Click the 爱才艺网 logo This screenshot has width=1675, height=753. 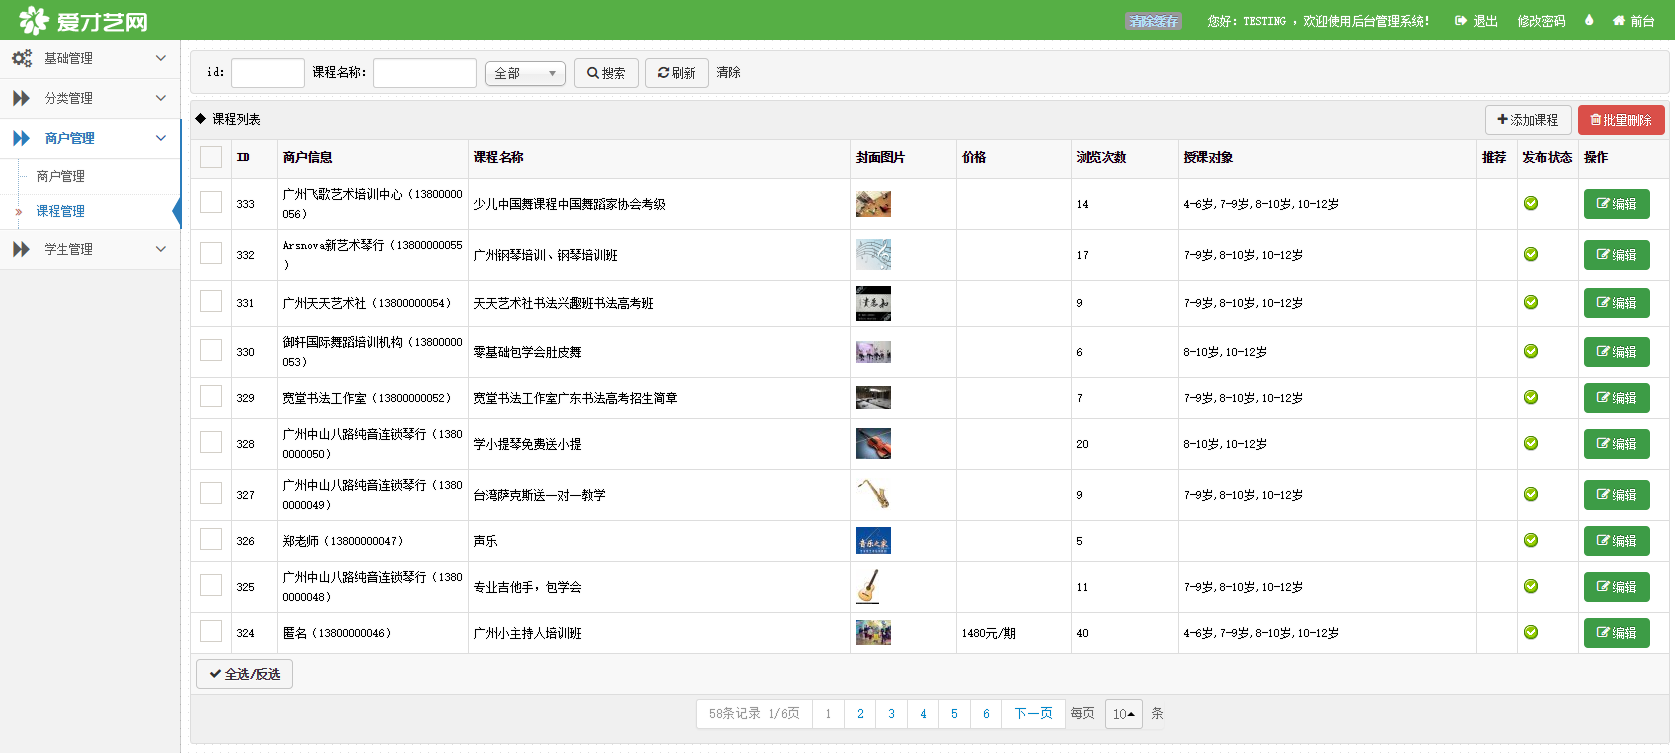pyautogui.click(x=84, y=20)
